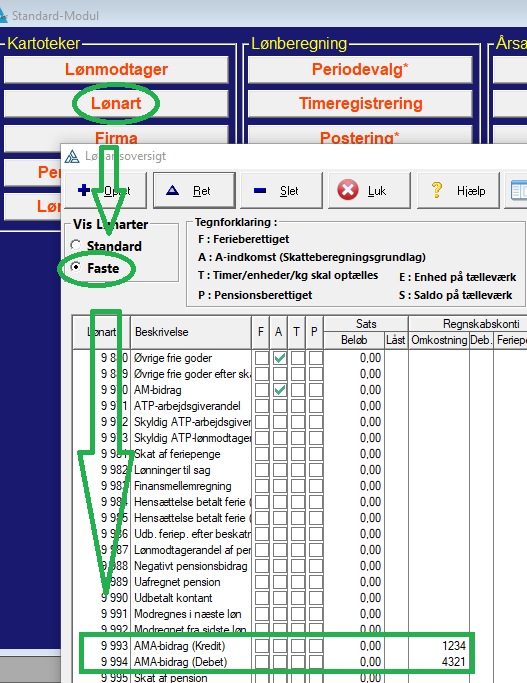Open Timeregistrering under Lønberegning

tap(360, 104)
